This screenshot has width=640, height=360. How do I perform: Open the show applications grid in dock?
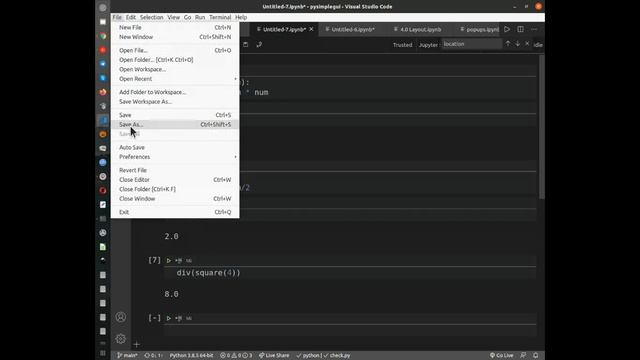[x=103, y=353]
